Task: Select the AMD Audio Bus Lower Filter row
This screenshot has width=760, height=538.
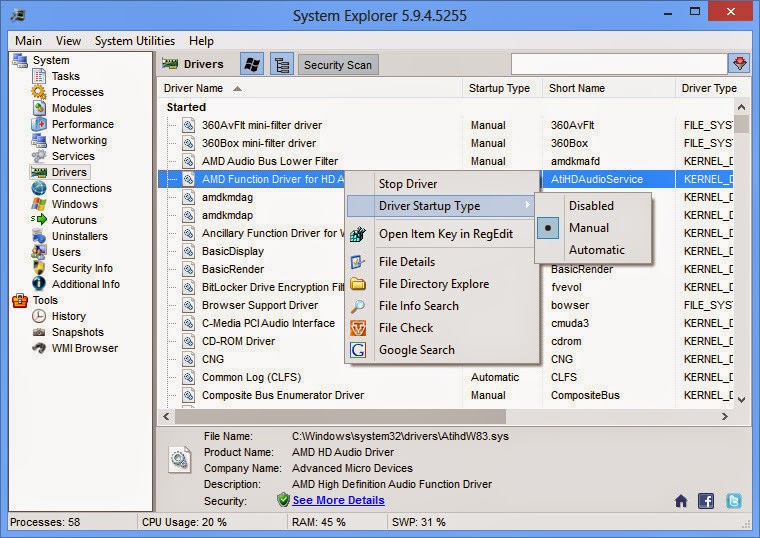Action: (445, 161)
